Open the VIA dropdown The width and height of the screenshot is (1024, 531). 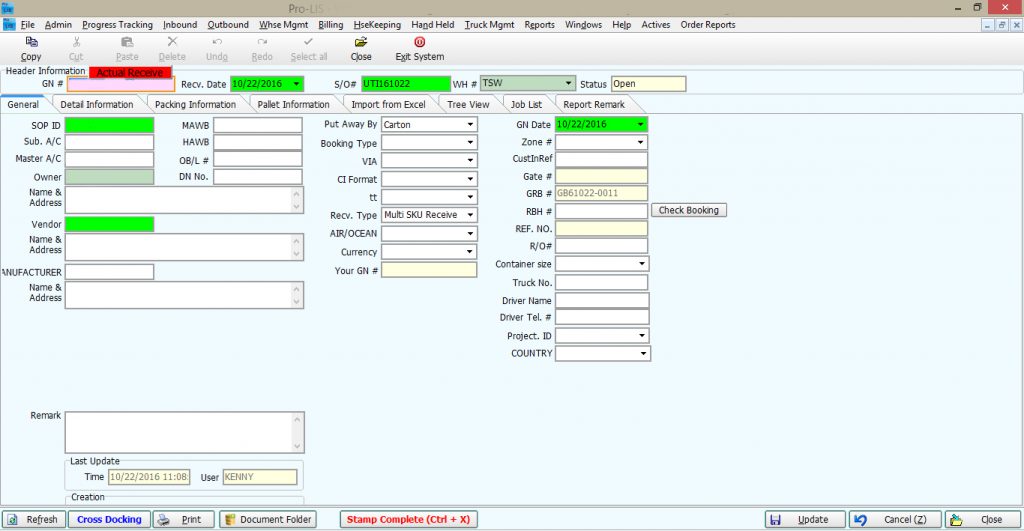click(470, 161)
